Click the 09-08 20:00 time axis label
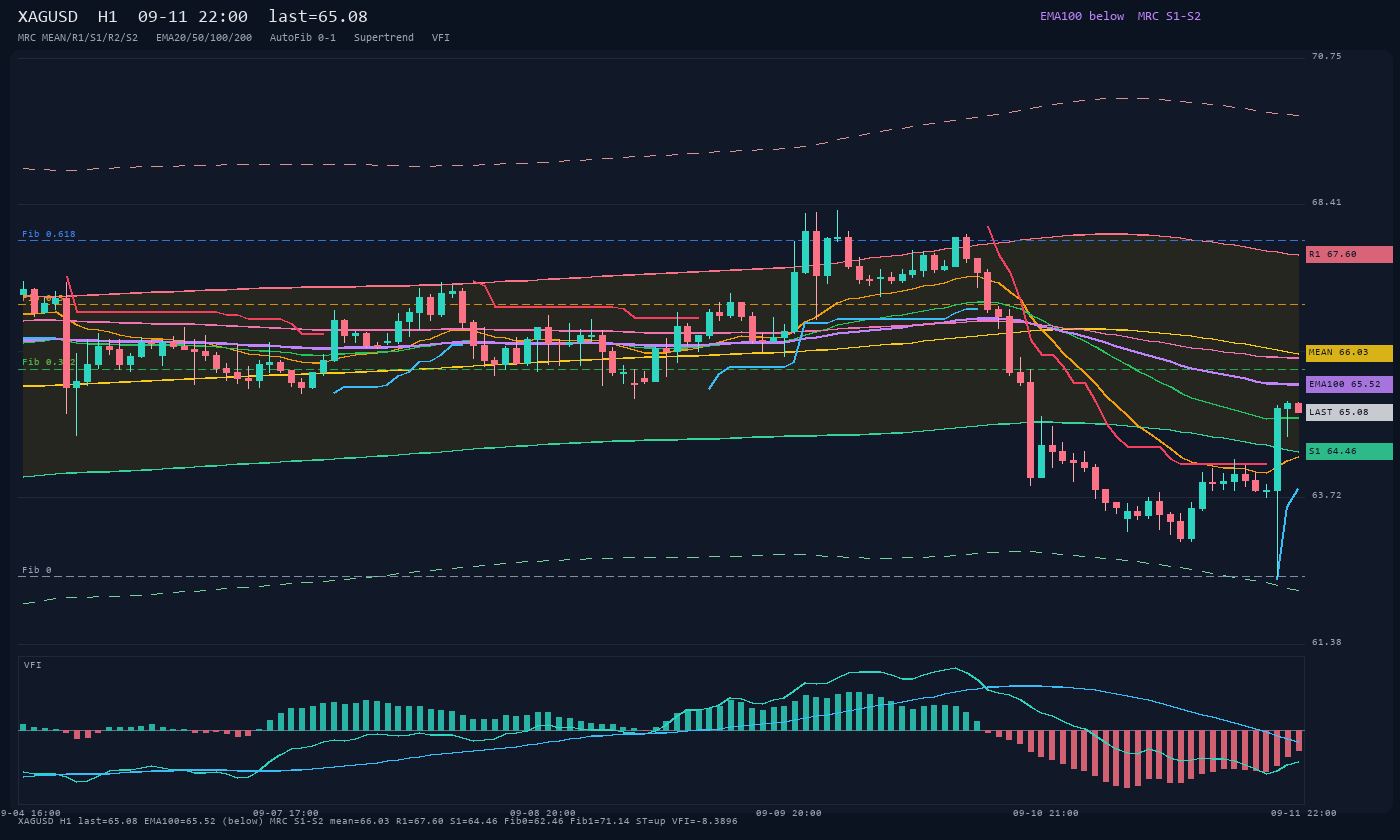The width and height of the screenshot is (1400, 840). tap(543, 813)
